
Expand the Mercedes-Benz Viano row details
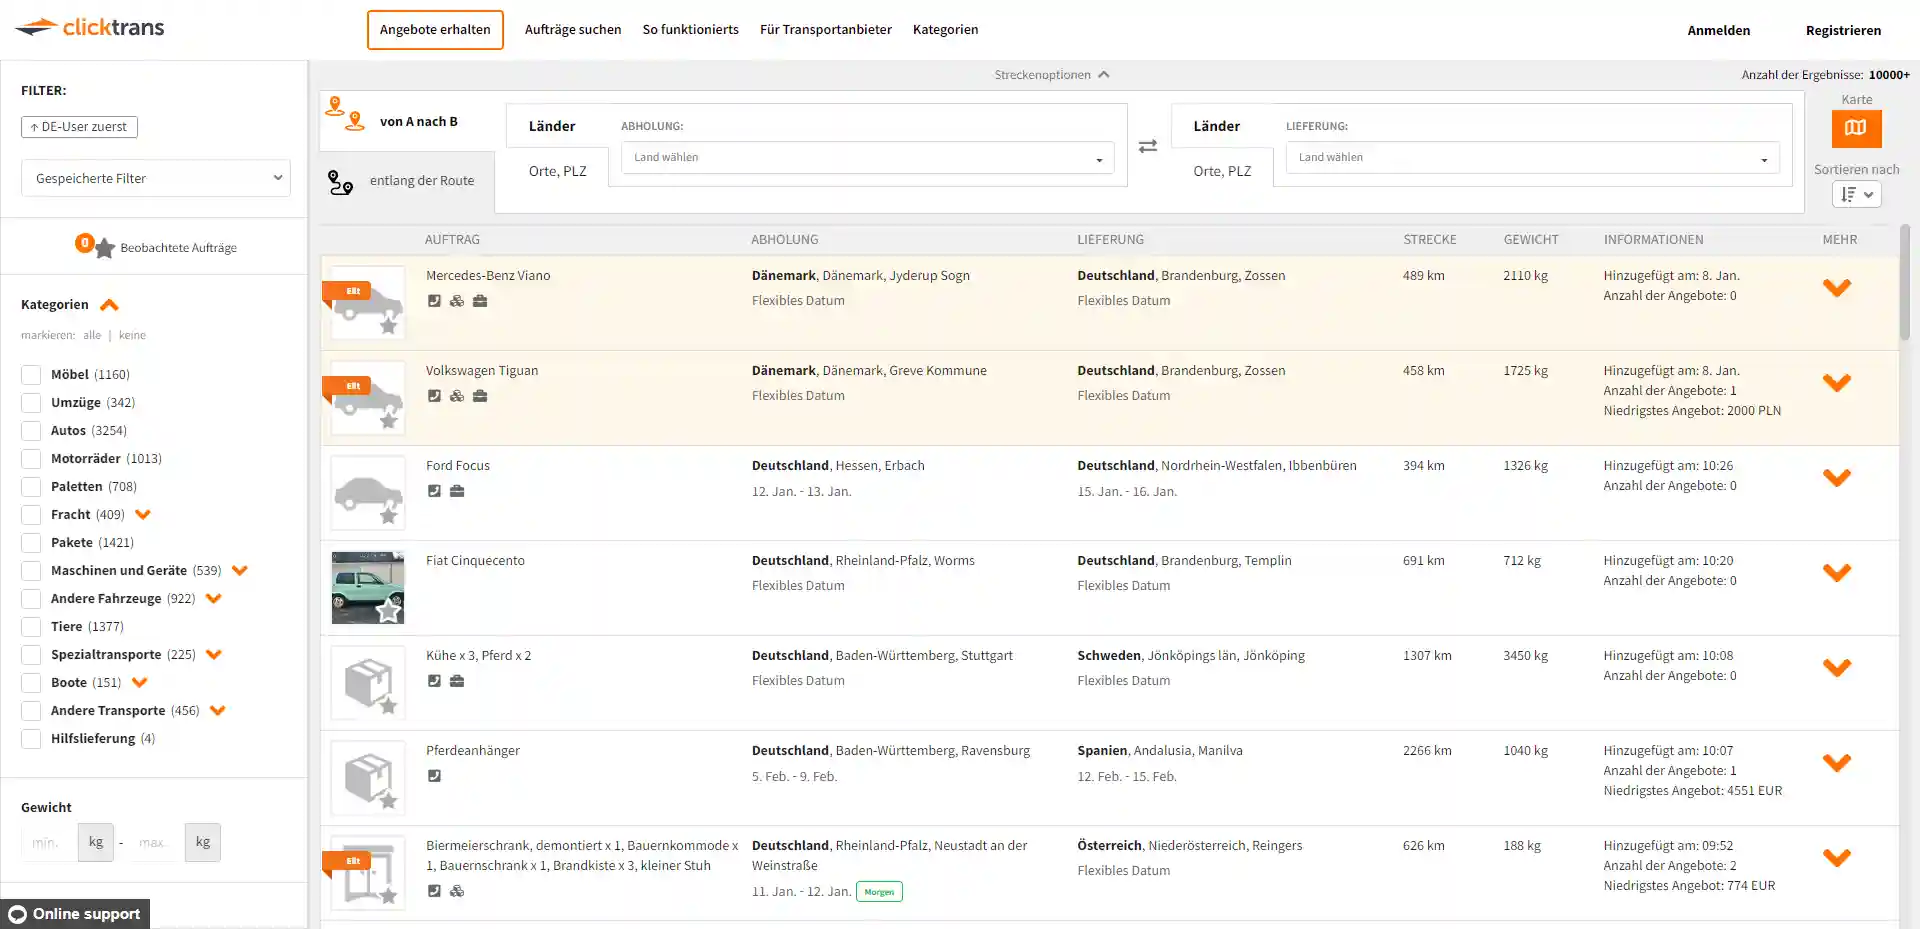click(1836, 288)
